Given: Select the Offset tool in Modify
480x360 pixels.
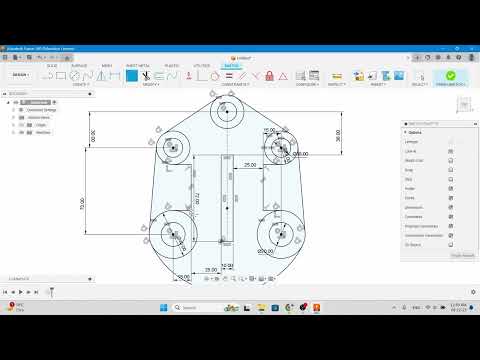Looking at the screenshot, I should click(159, 76).
